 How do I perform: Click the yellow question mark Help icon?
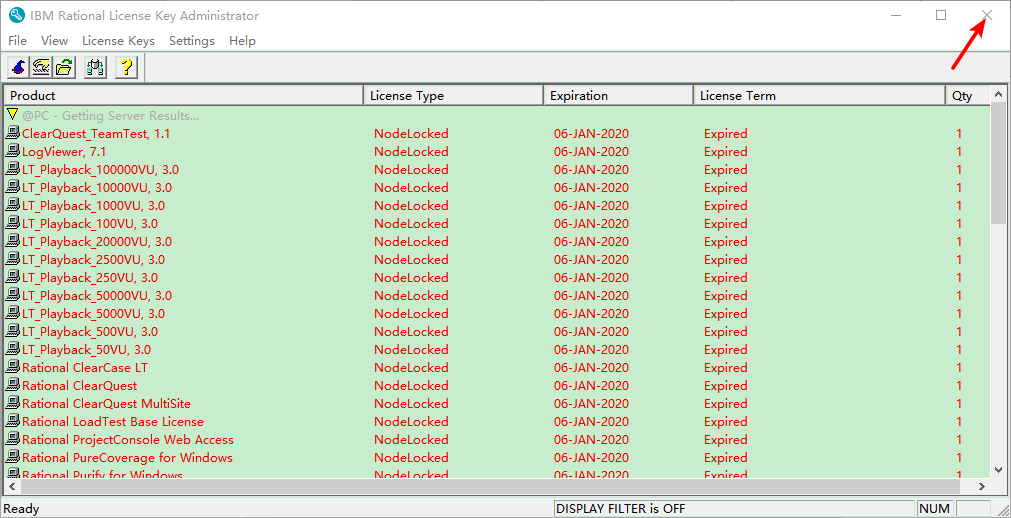pyautogui.click(x=127, y=67)
